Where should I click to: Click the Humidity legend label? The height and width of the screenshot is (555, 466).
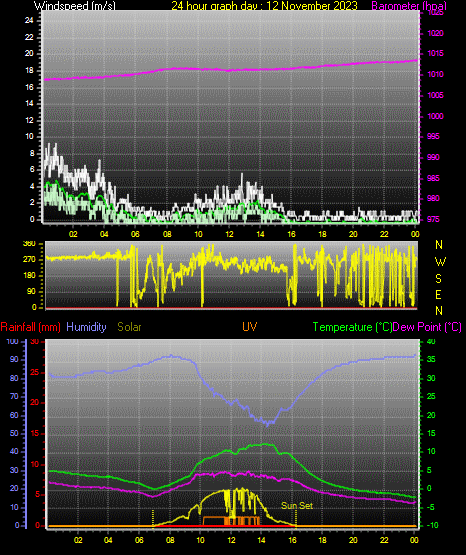coord(86,327)
